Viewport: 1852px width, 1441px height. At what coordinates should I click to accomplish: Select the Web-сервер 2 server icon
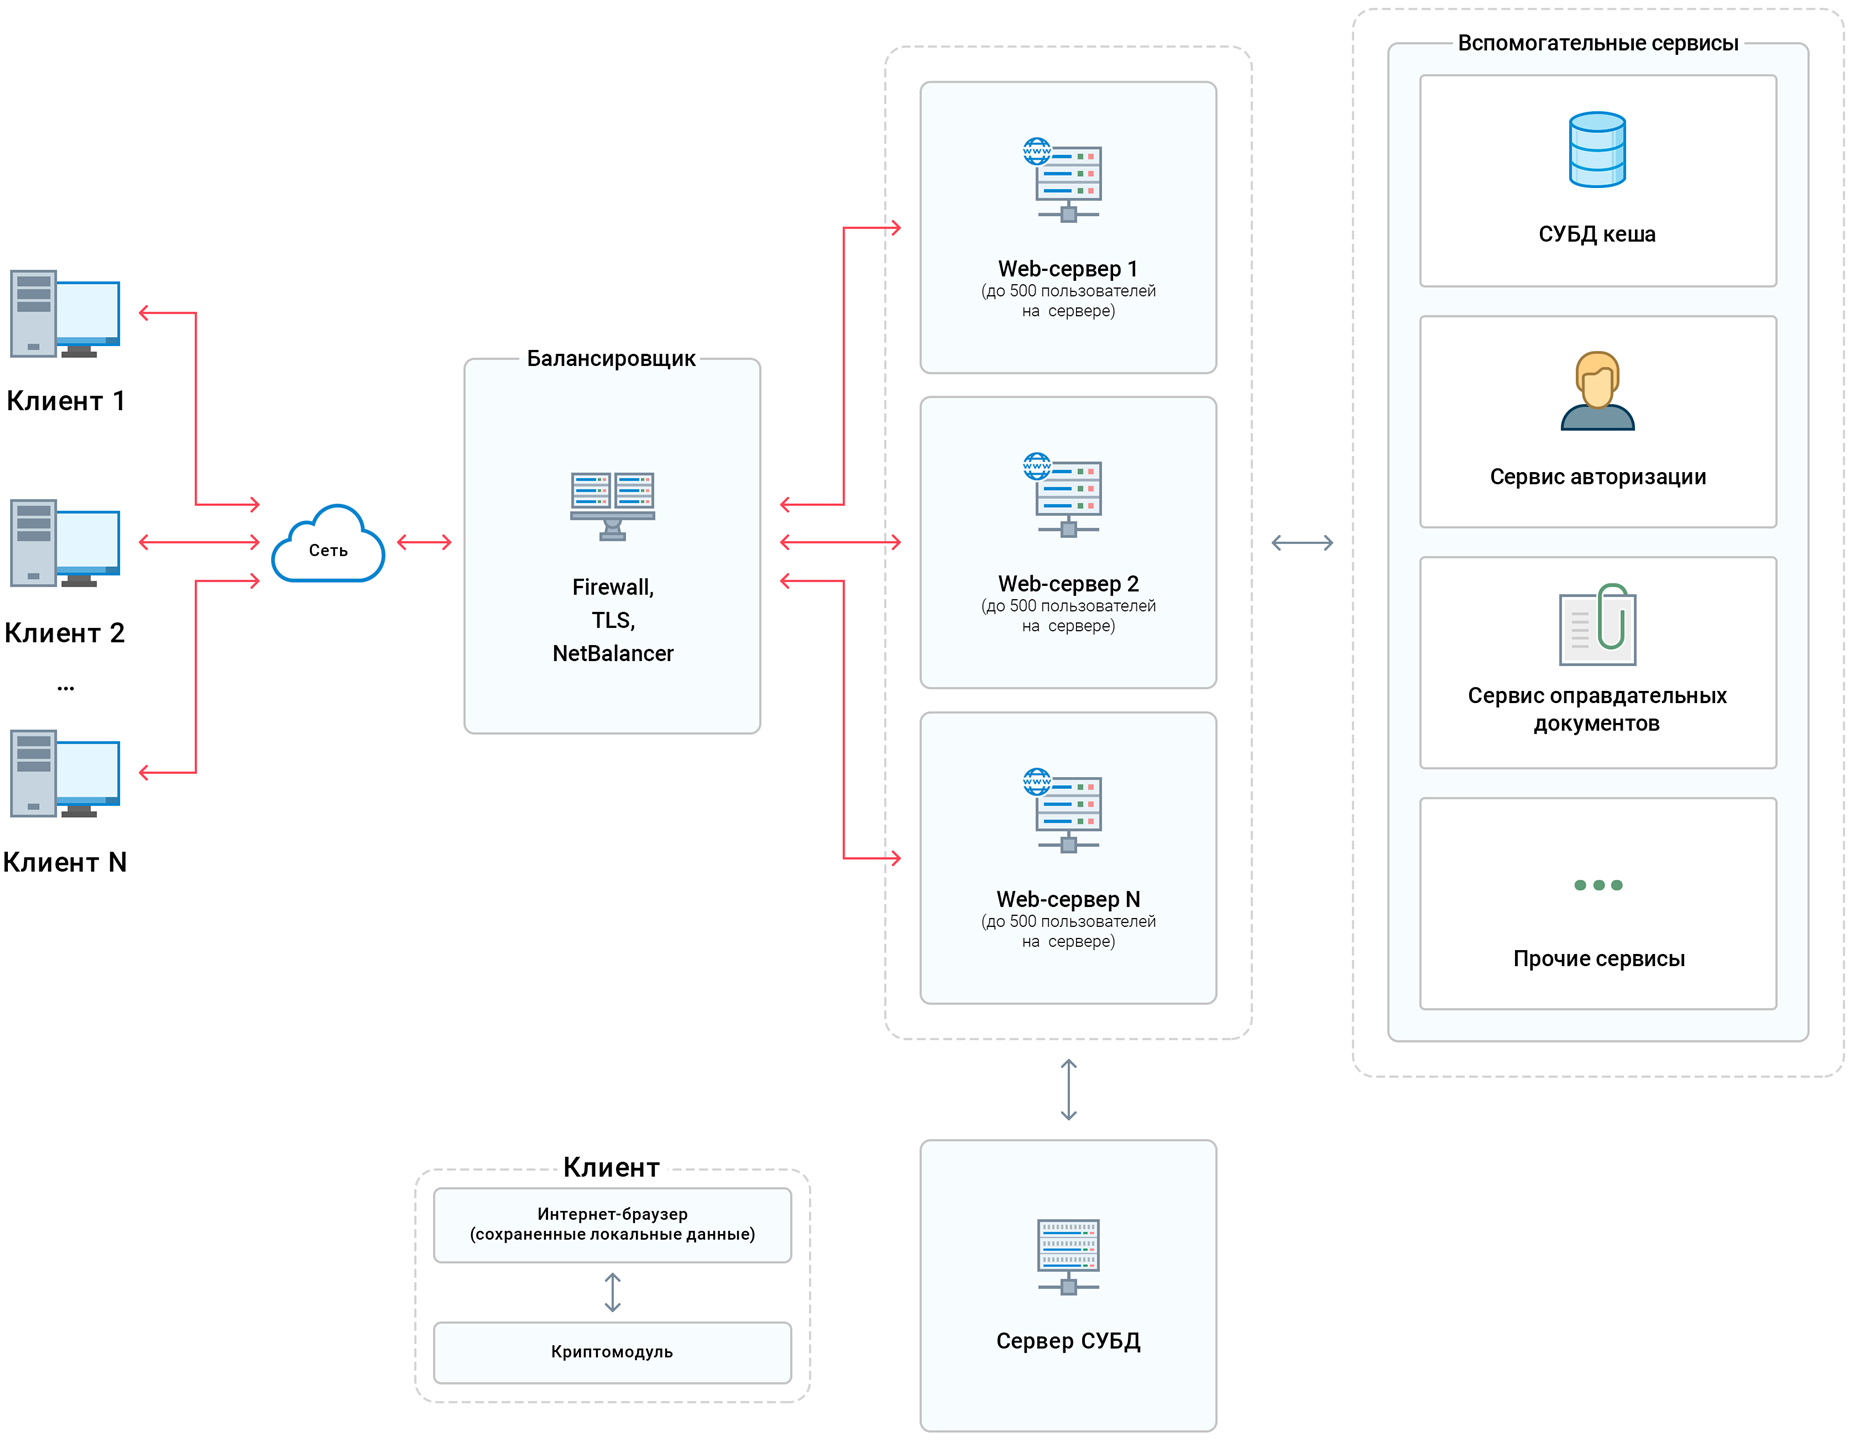tap(1063, 495)
